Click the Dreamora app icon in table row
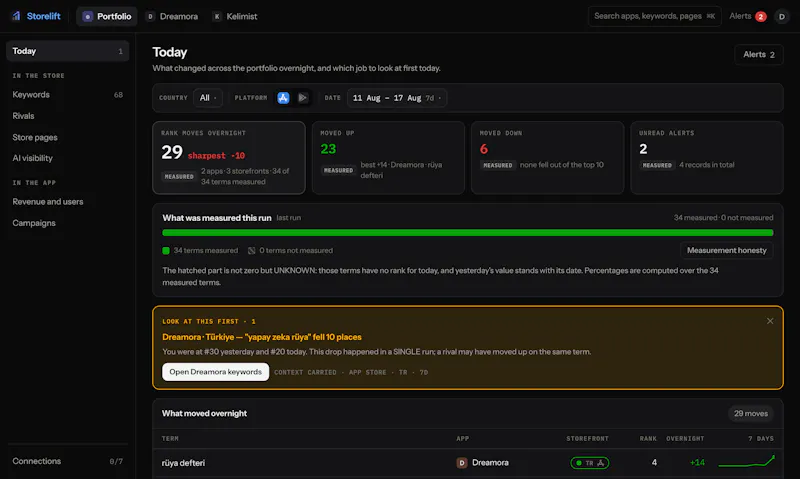Viewport: 800px width, 479px height. 462,463
